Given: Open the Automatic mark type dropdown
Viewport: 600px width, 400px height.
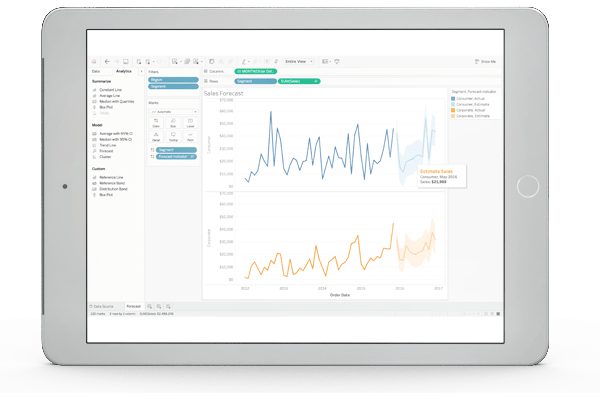Looking at the screenshot, I should (x=173, y=112).
